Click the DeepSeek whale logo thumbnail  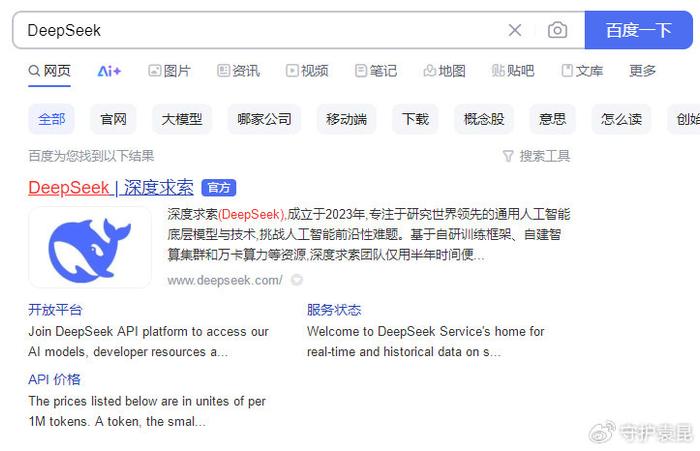tap(90, 248)
